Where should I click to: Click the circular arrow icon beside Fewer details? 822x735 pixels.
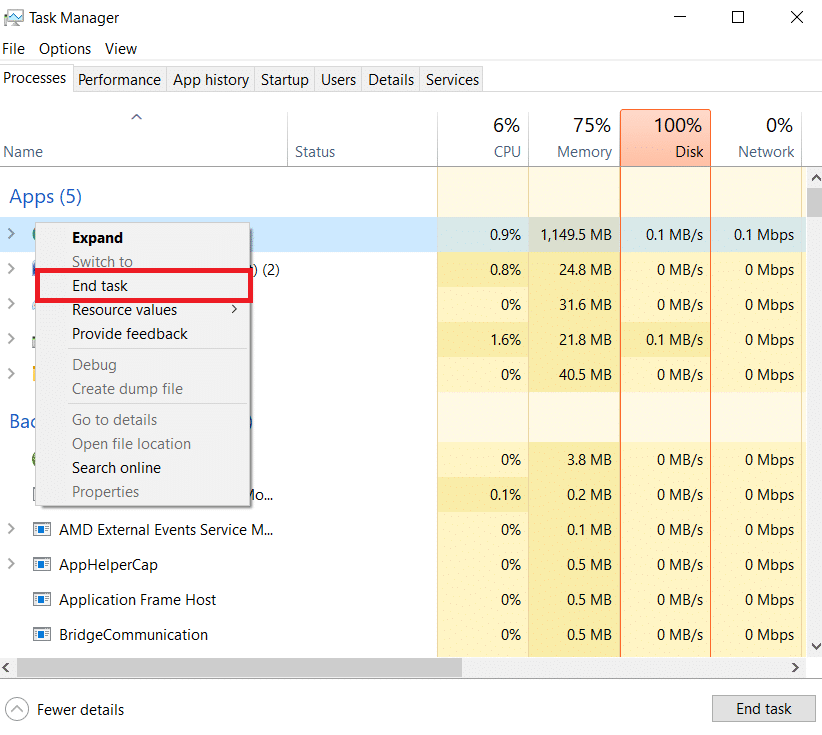pos(16,709)
